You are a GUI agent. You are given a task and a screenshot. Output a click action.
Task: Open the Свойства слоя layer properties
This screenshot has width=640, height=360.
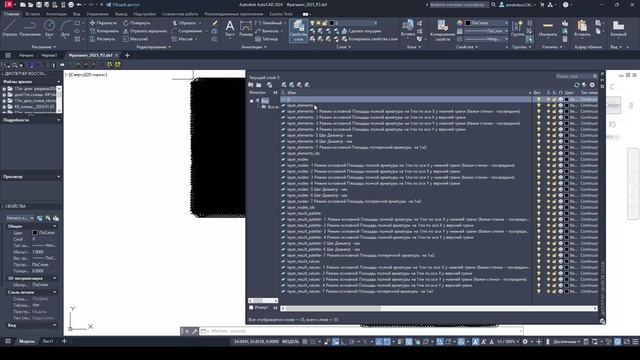point(298,31)
